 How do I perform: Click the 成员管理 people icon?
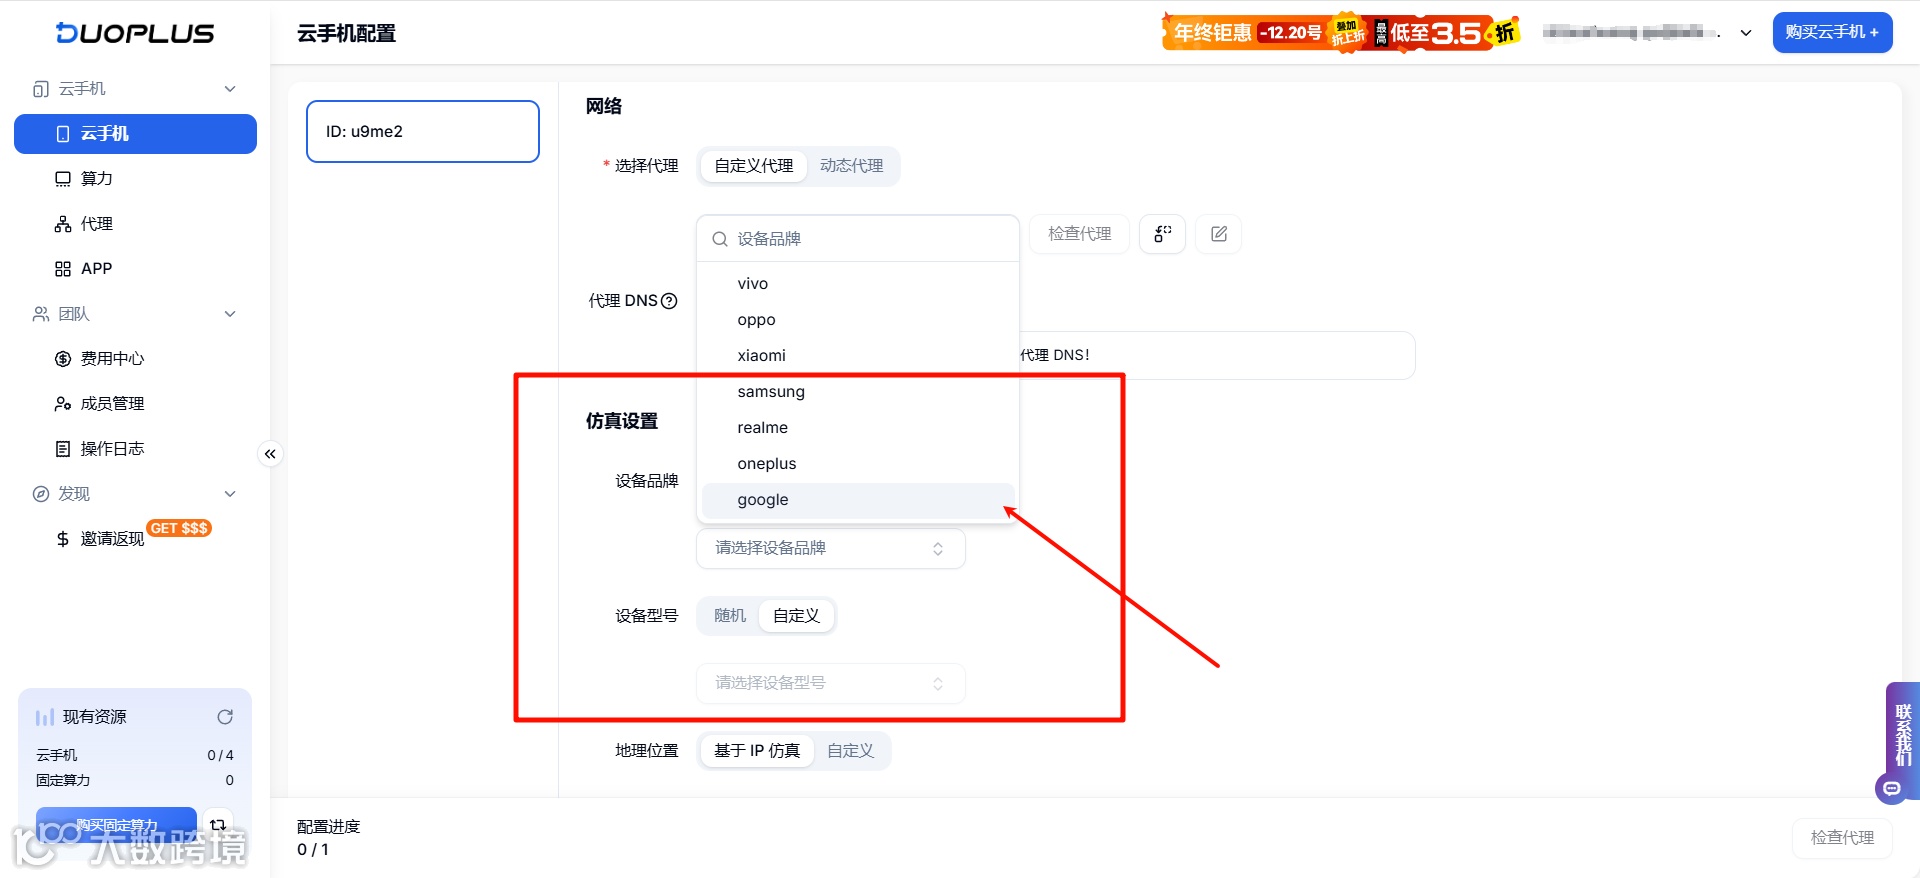(x=63, y=404)
